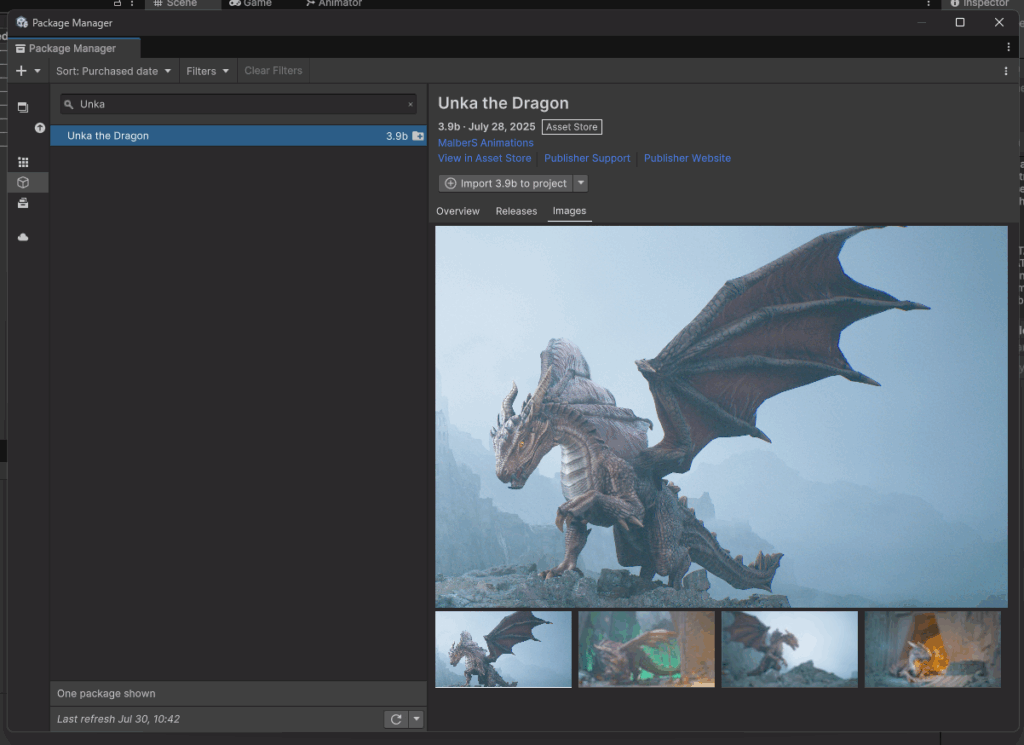This screenshot has width=1024, height=745.
Task: Click the Unka the Dragon heading in the details pane
Action: pyautogui.click(x=503, y=103)
